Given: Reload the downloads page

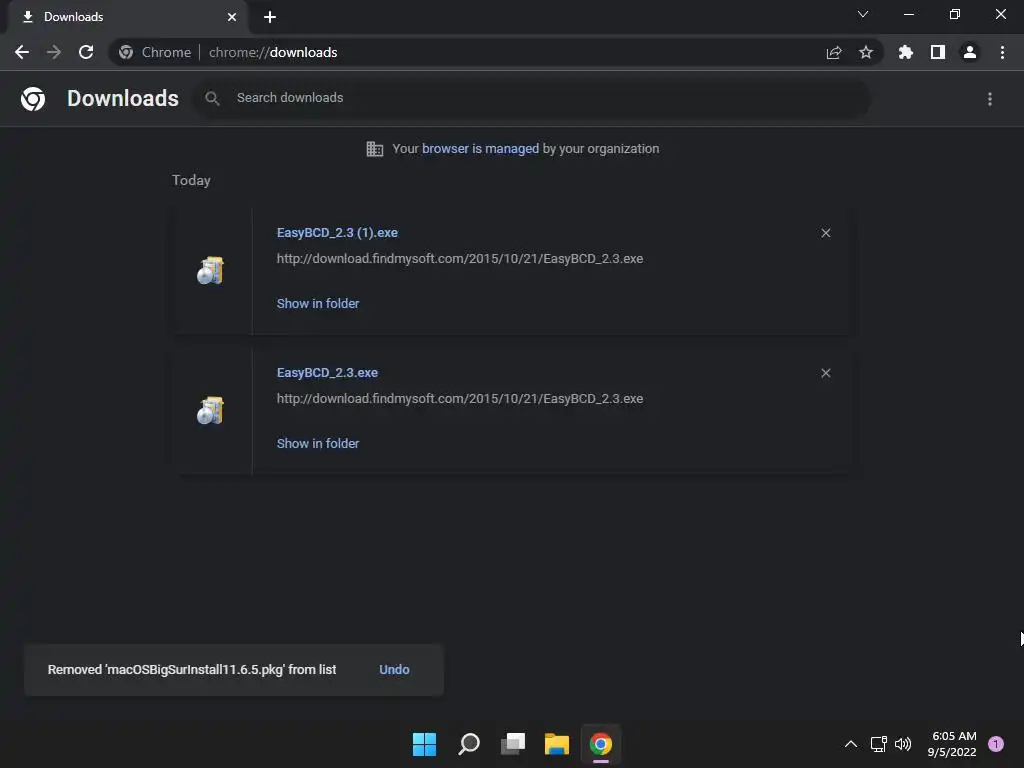Looking at the screenshot, I should click(86, 52).
